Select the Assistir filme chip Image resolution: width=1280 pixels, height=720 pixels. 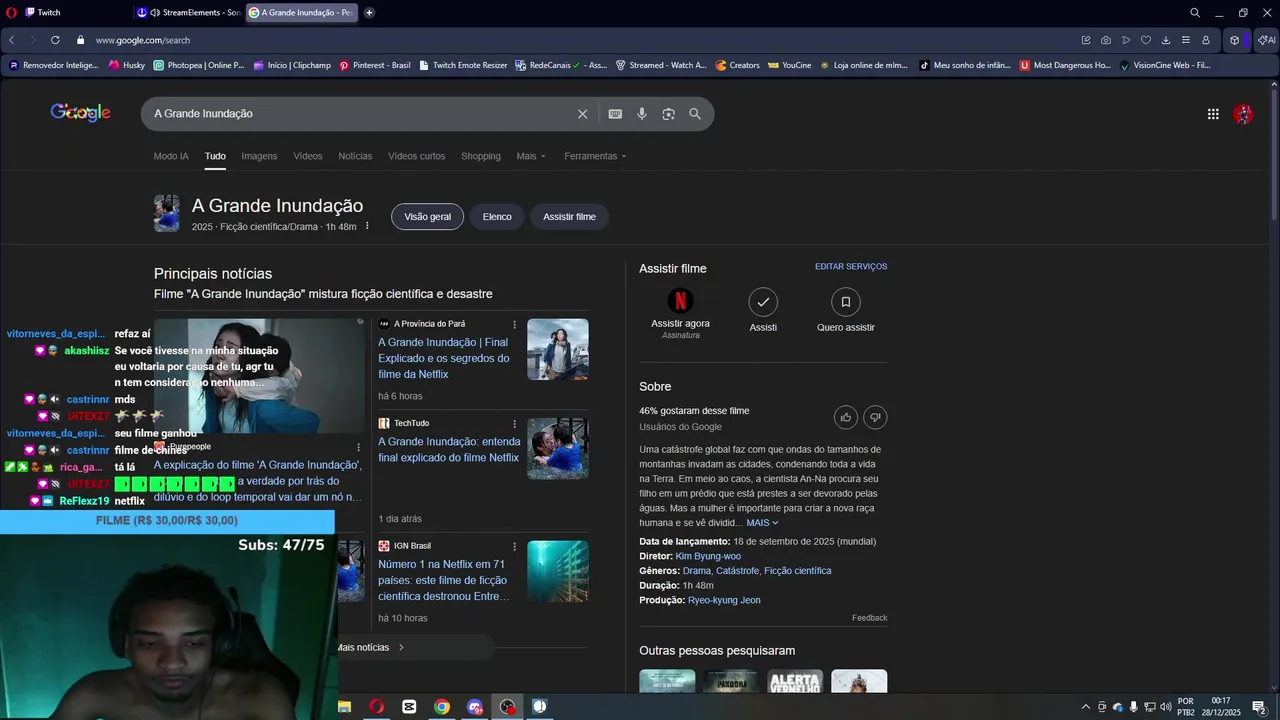click(569, 217)
